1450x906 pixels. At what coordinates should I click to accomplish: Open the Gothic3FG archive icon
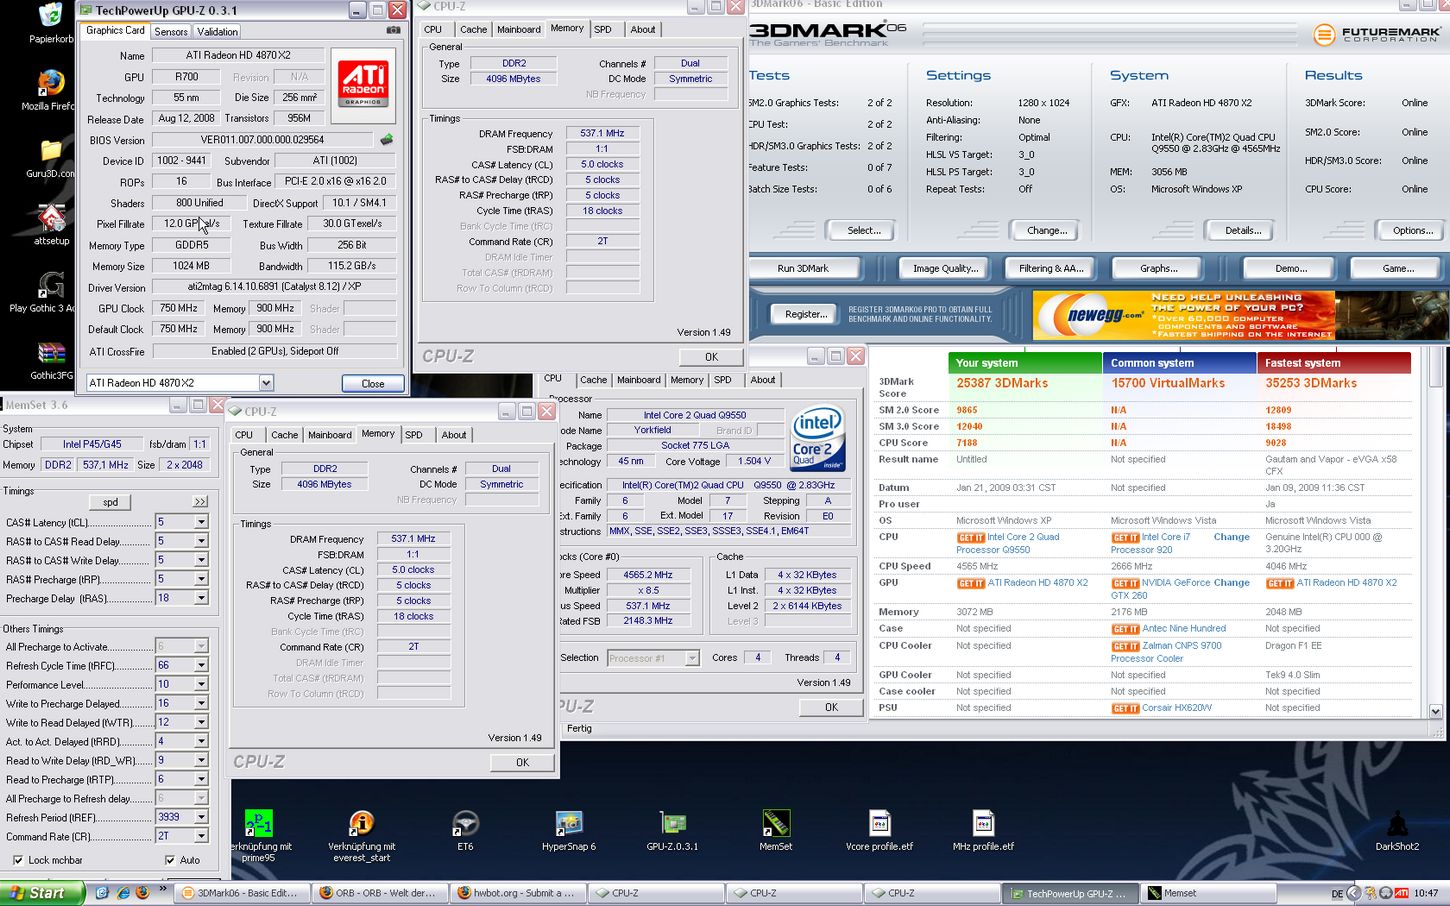pyautogui.click(x=50, y=353)
